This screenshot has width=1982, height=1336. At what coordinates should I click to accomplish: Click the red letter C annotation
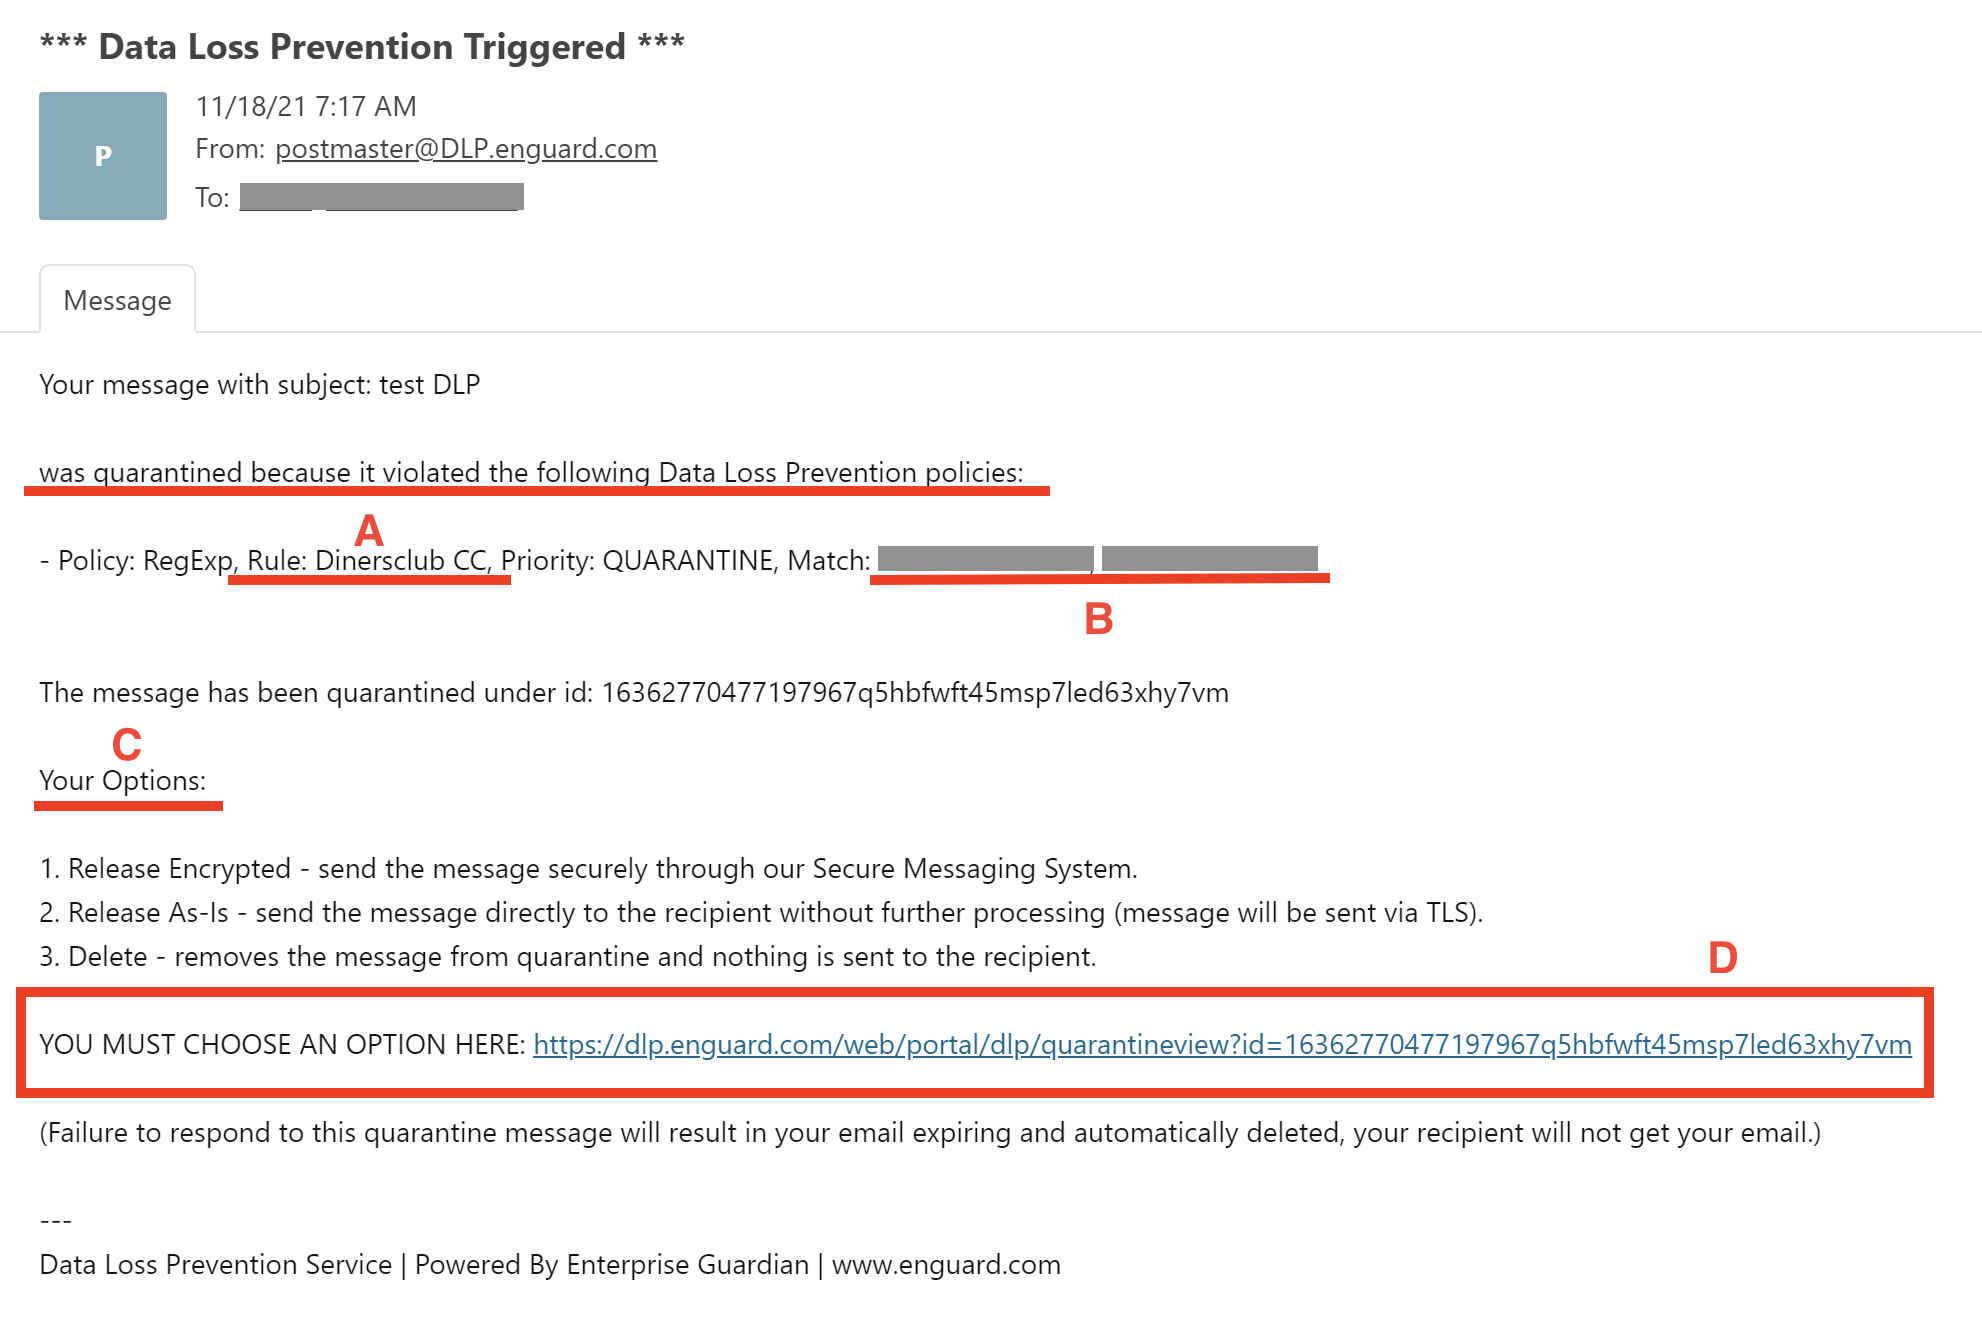click(127, 745)
